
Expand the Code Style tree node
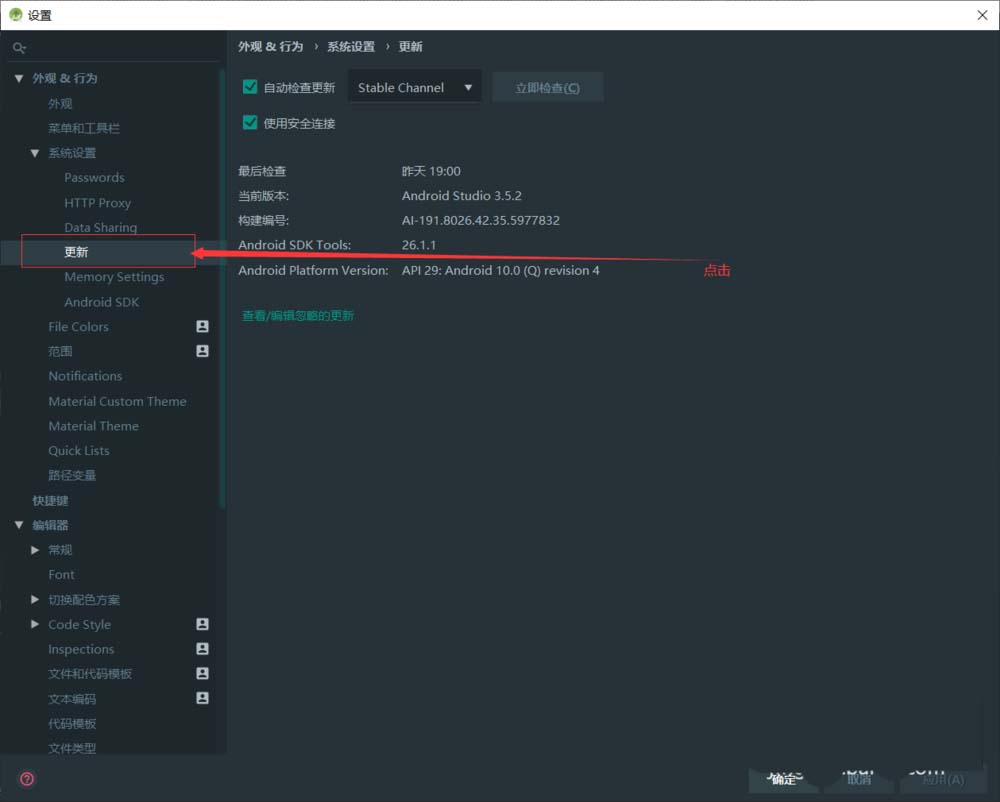35,624
